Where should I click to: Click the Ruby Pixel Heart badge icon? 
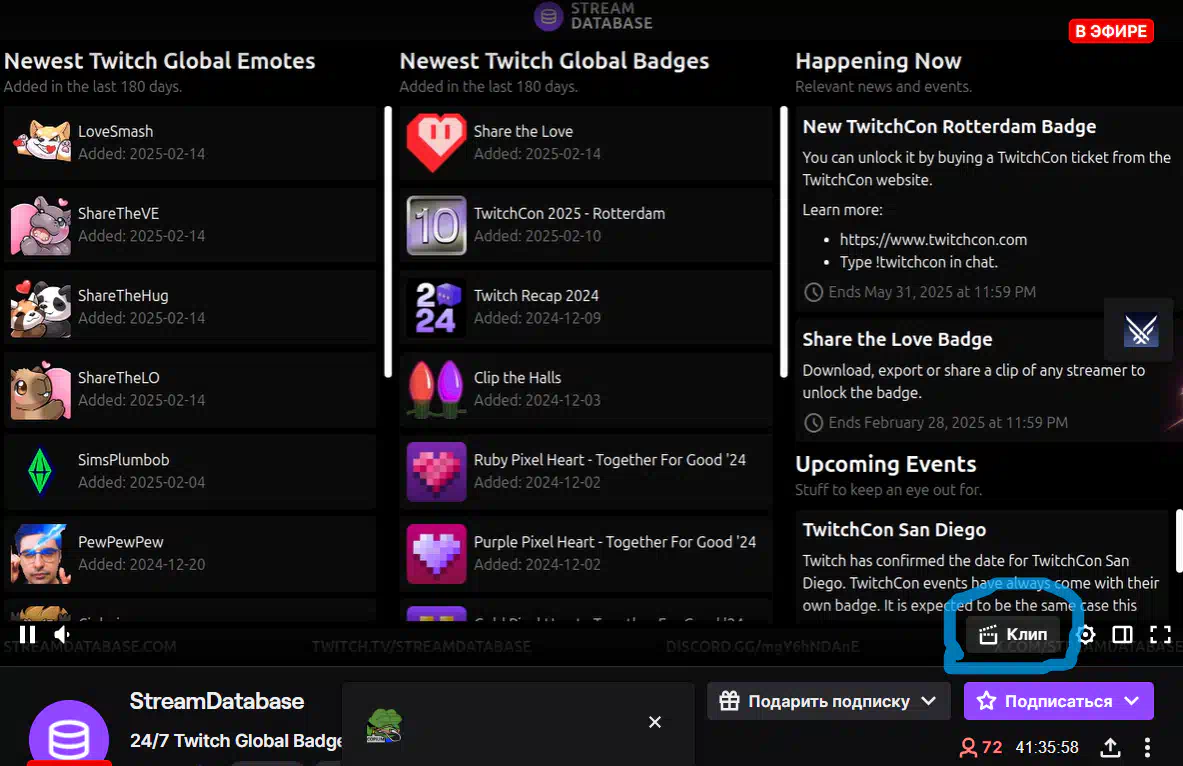click(x=436, y=472)
